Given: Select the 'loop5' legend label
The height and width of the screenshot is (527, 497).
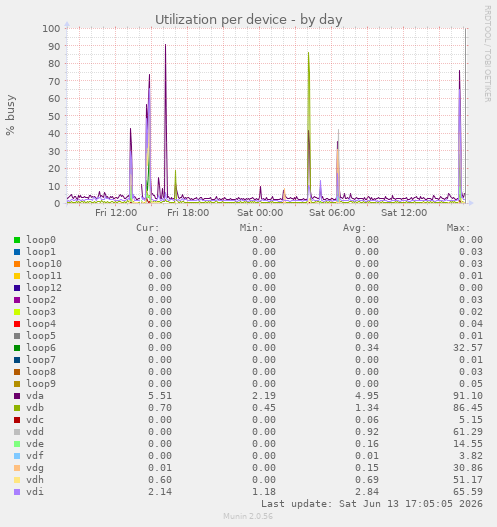Looking at the screenshot, I should 41,336.
